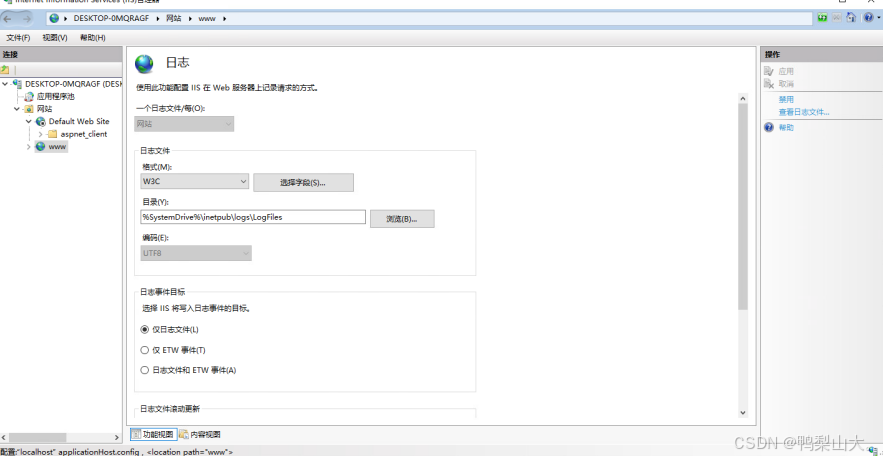Select 仅日志文件 radio button
The image size is (885, 458).
[x=145, y=330]
